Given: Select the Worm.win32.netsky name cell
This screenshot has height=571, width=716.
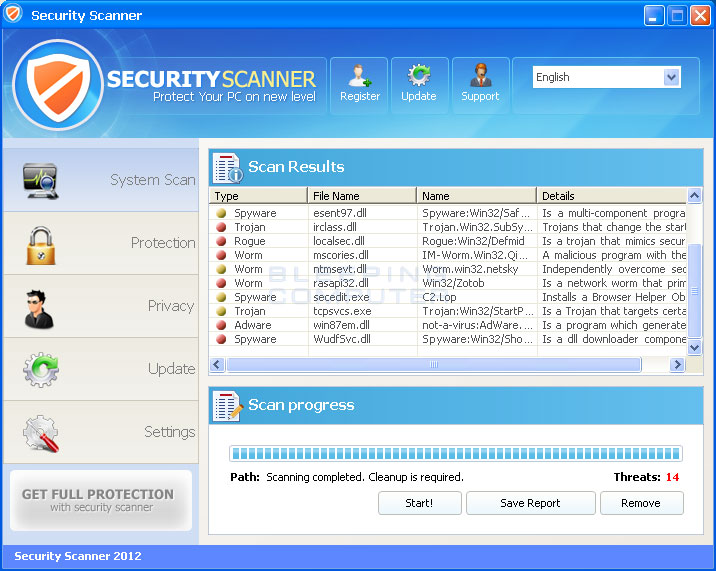Looking at the screenshot, I should pyautogui.click(x=477, y=269).
